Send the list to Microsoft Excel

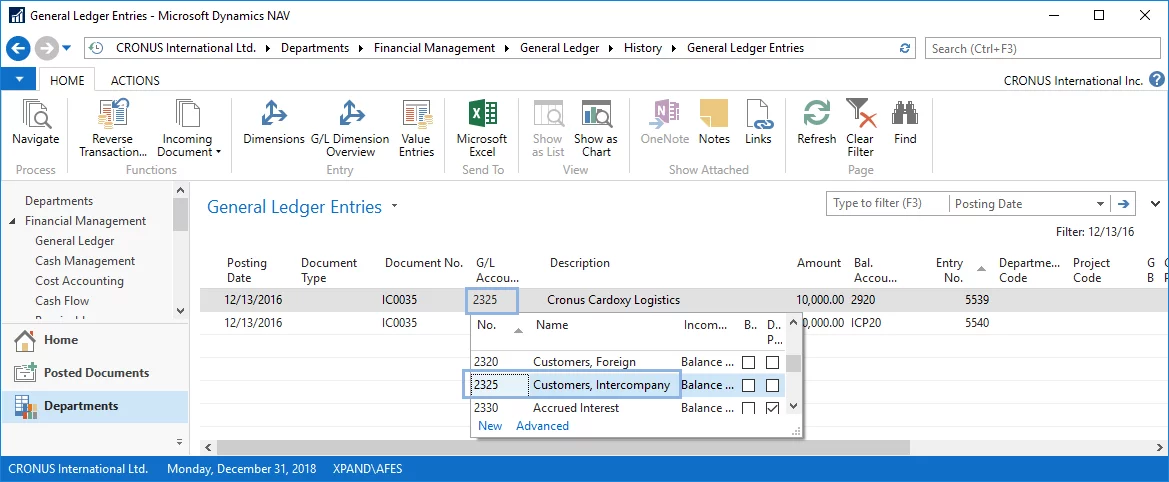tap(482, 117)
